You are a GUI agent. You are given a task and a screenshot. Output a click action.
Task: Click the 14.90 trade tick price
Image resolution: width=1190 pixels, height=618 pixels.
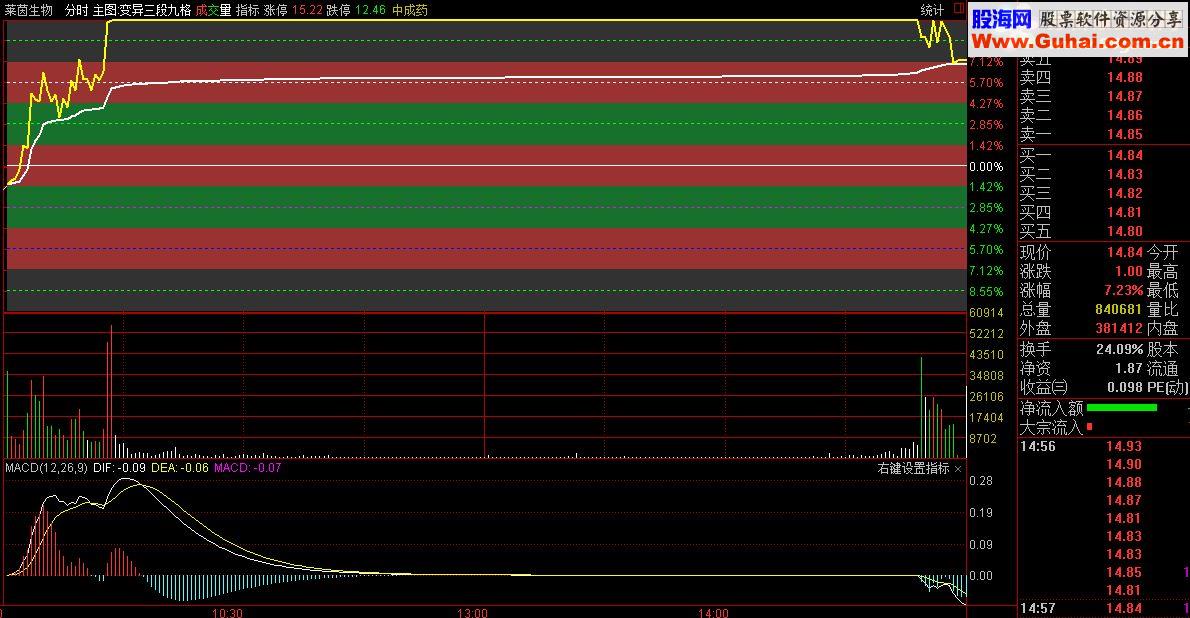1123,465
